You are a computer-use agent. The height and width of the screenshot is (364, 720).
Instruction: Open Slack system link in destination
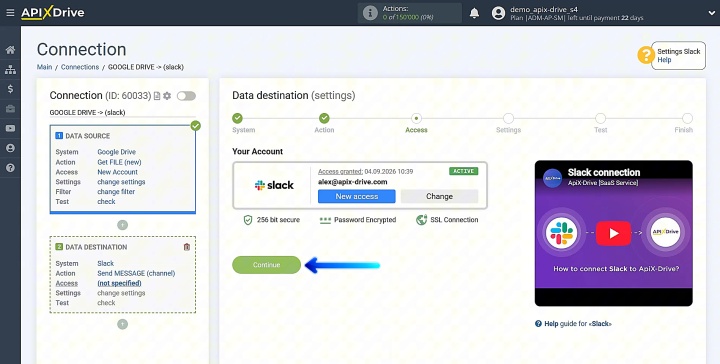click(106, 263)
